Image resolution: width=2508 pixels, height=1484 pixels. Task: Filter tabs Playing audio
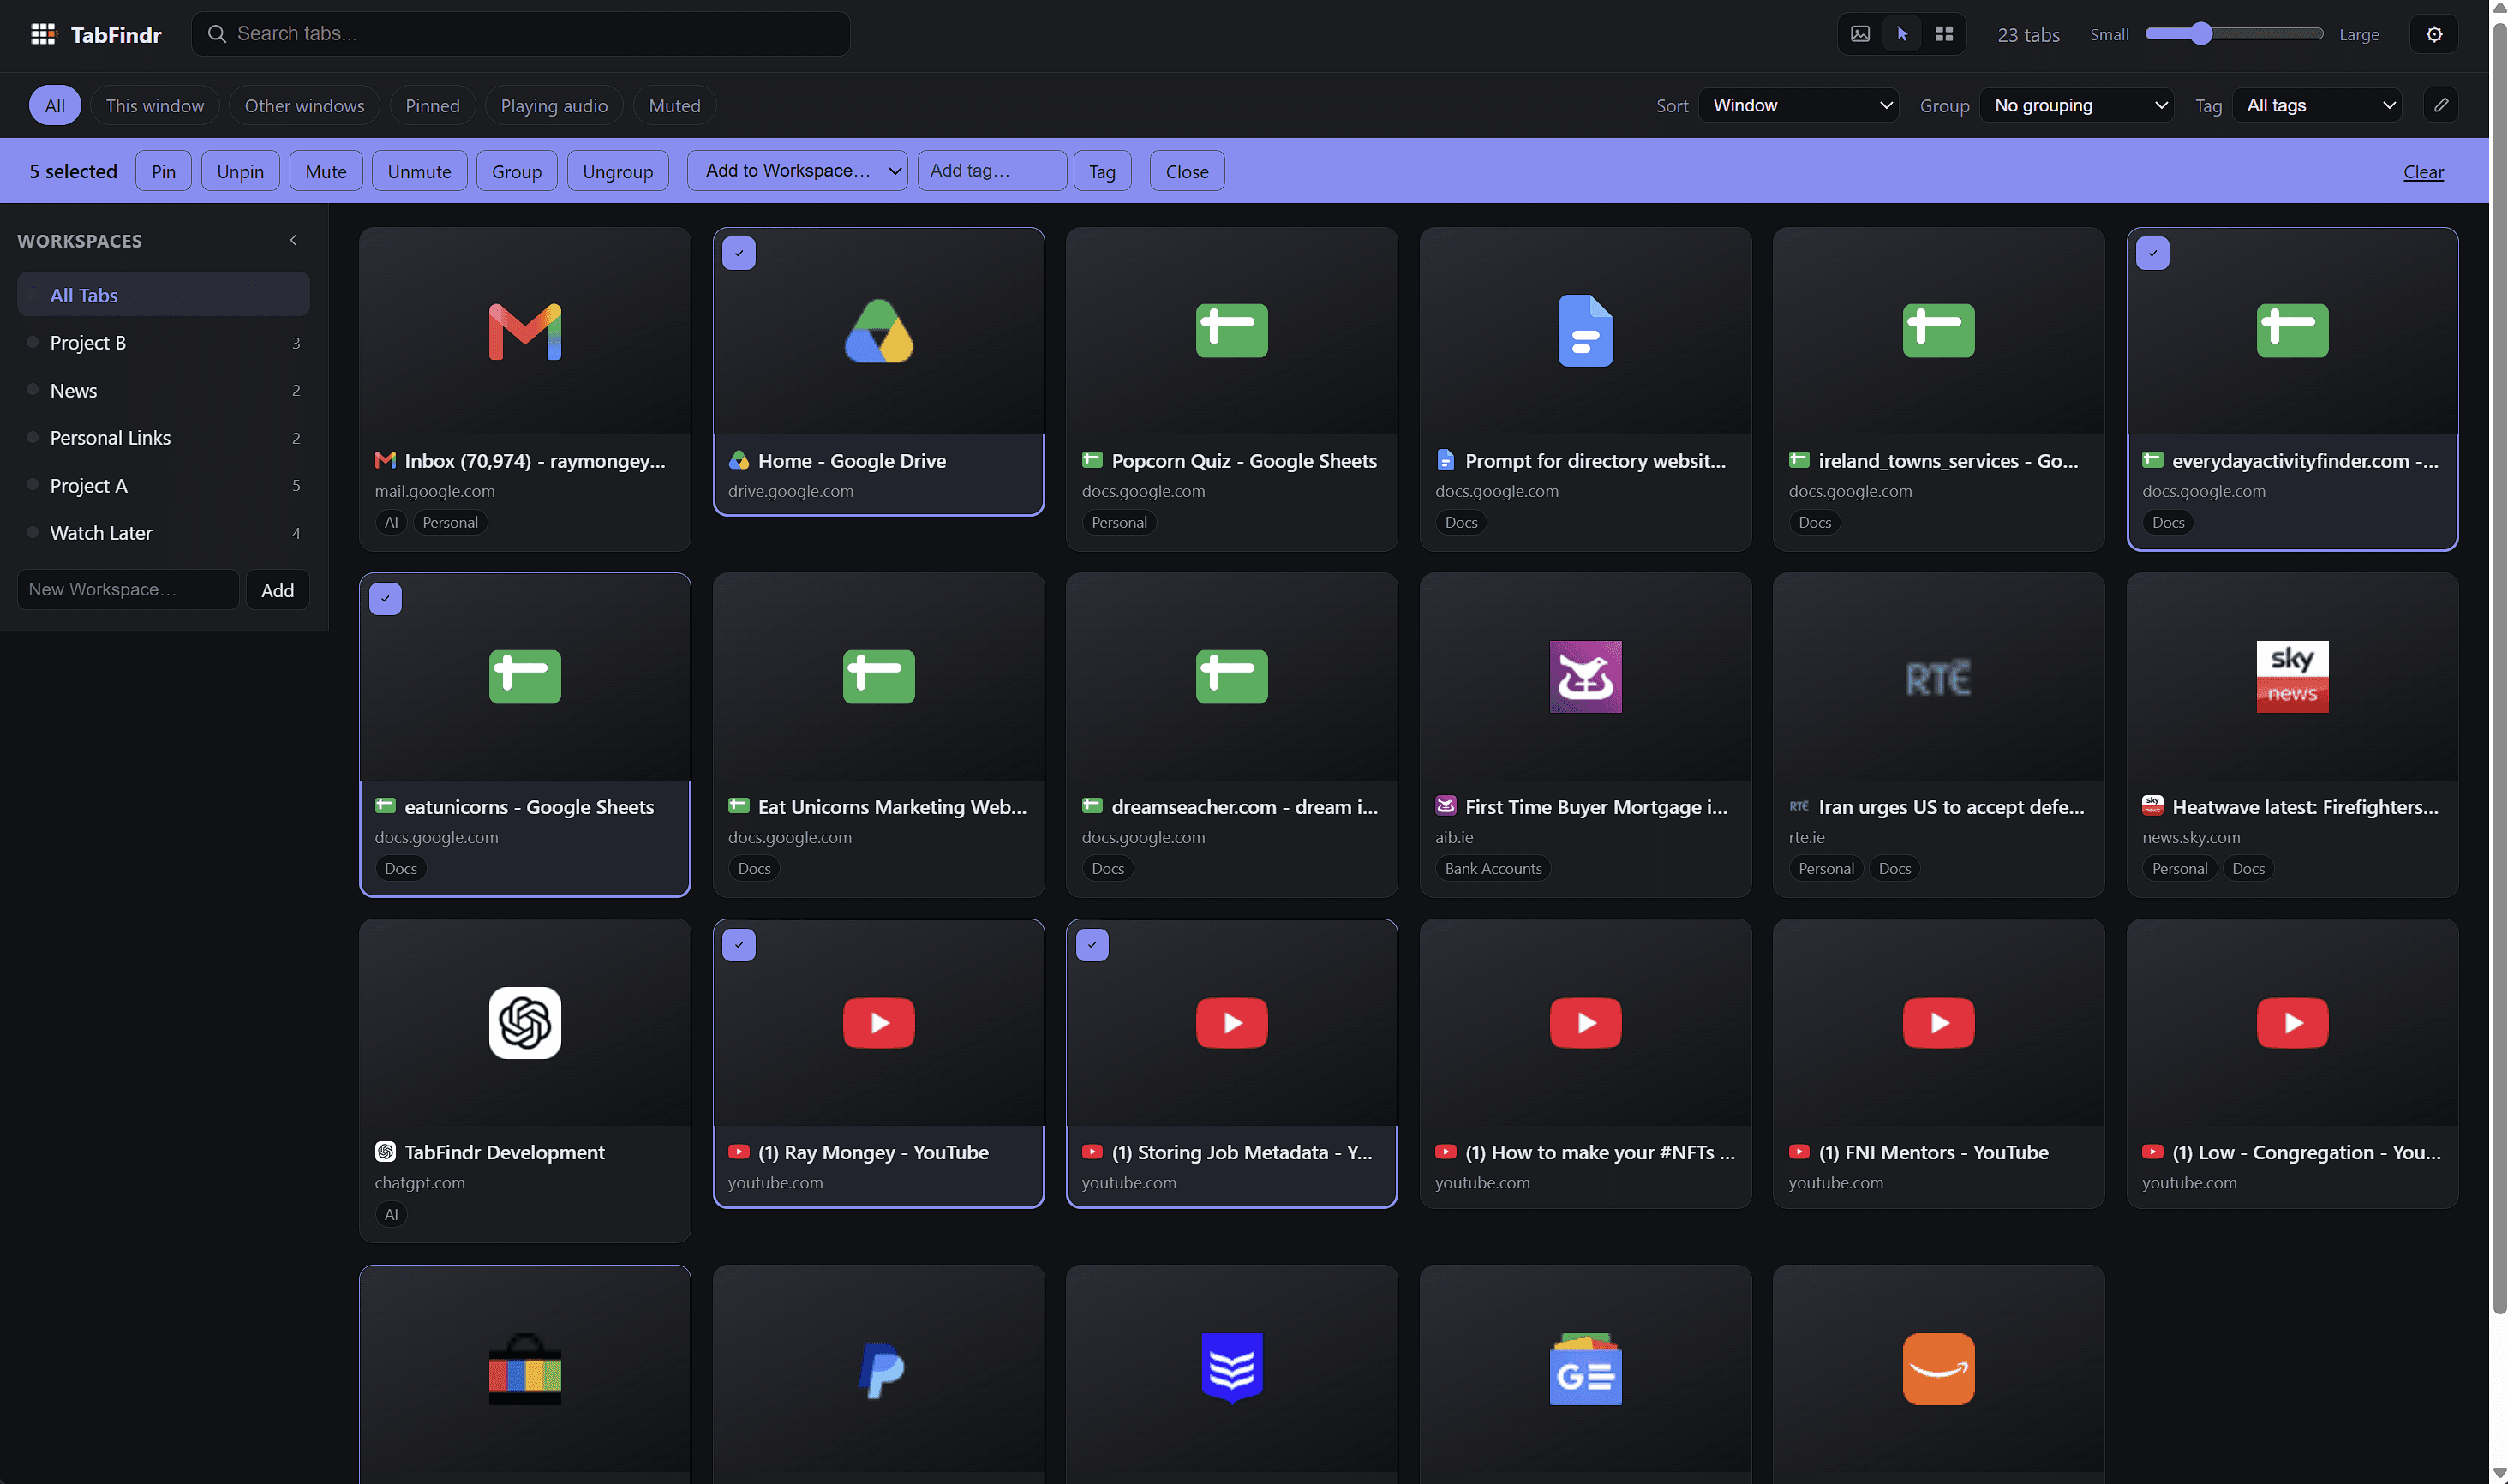554,105
